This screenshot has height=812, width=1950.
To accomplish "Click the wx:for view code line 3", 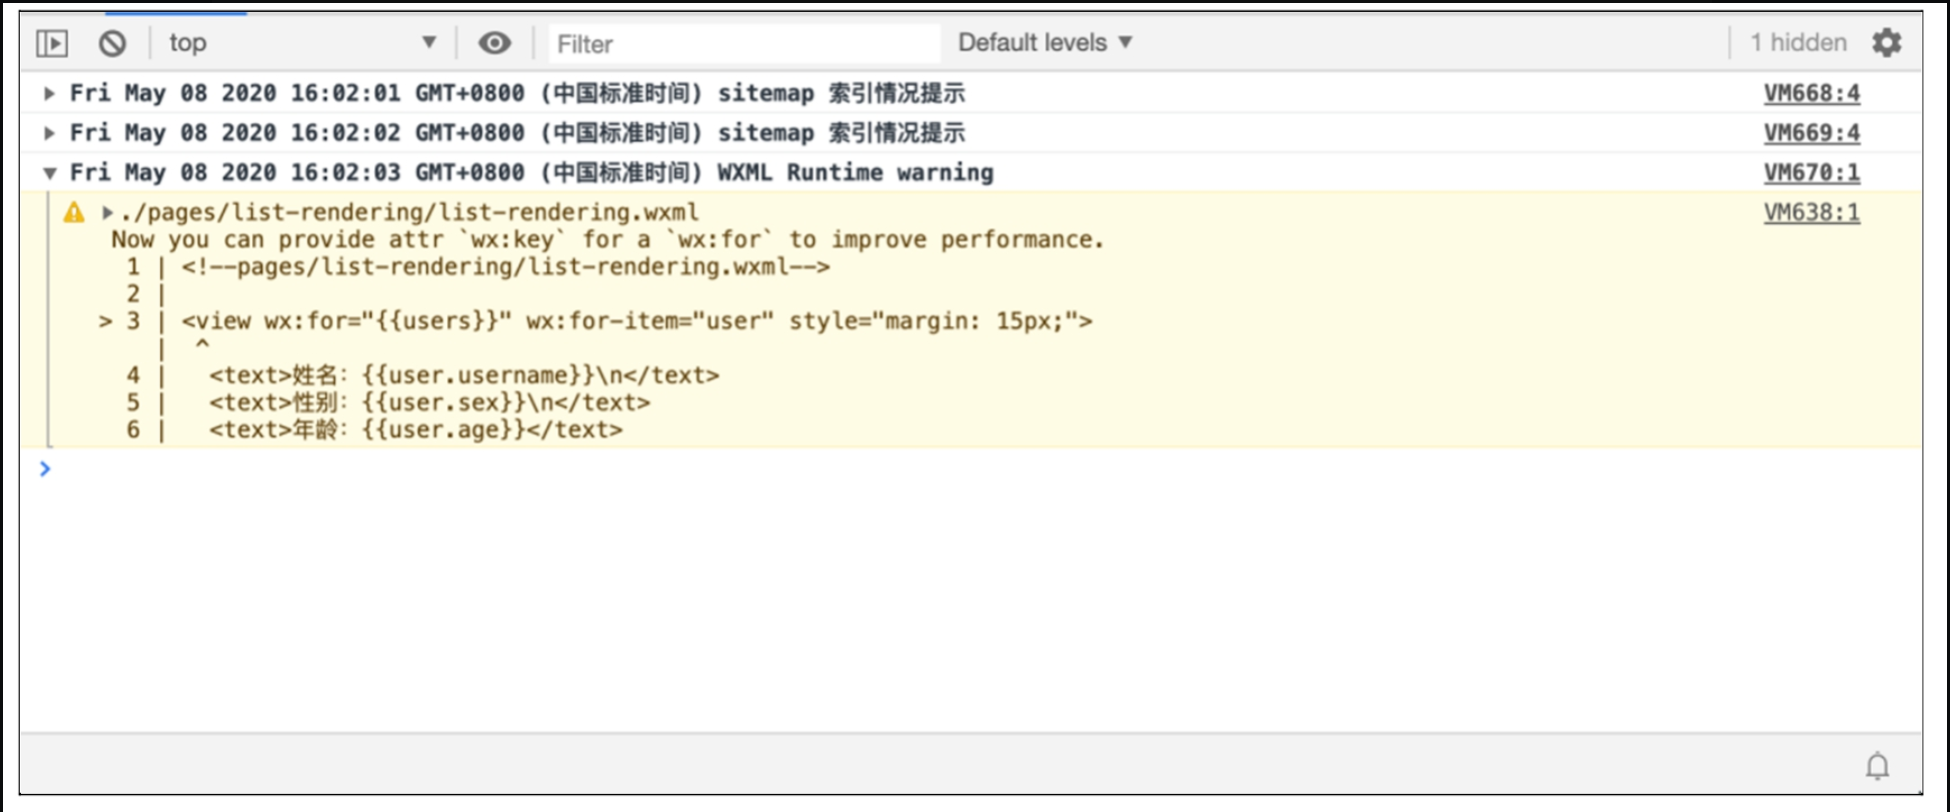I will pos(636,321).
